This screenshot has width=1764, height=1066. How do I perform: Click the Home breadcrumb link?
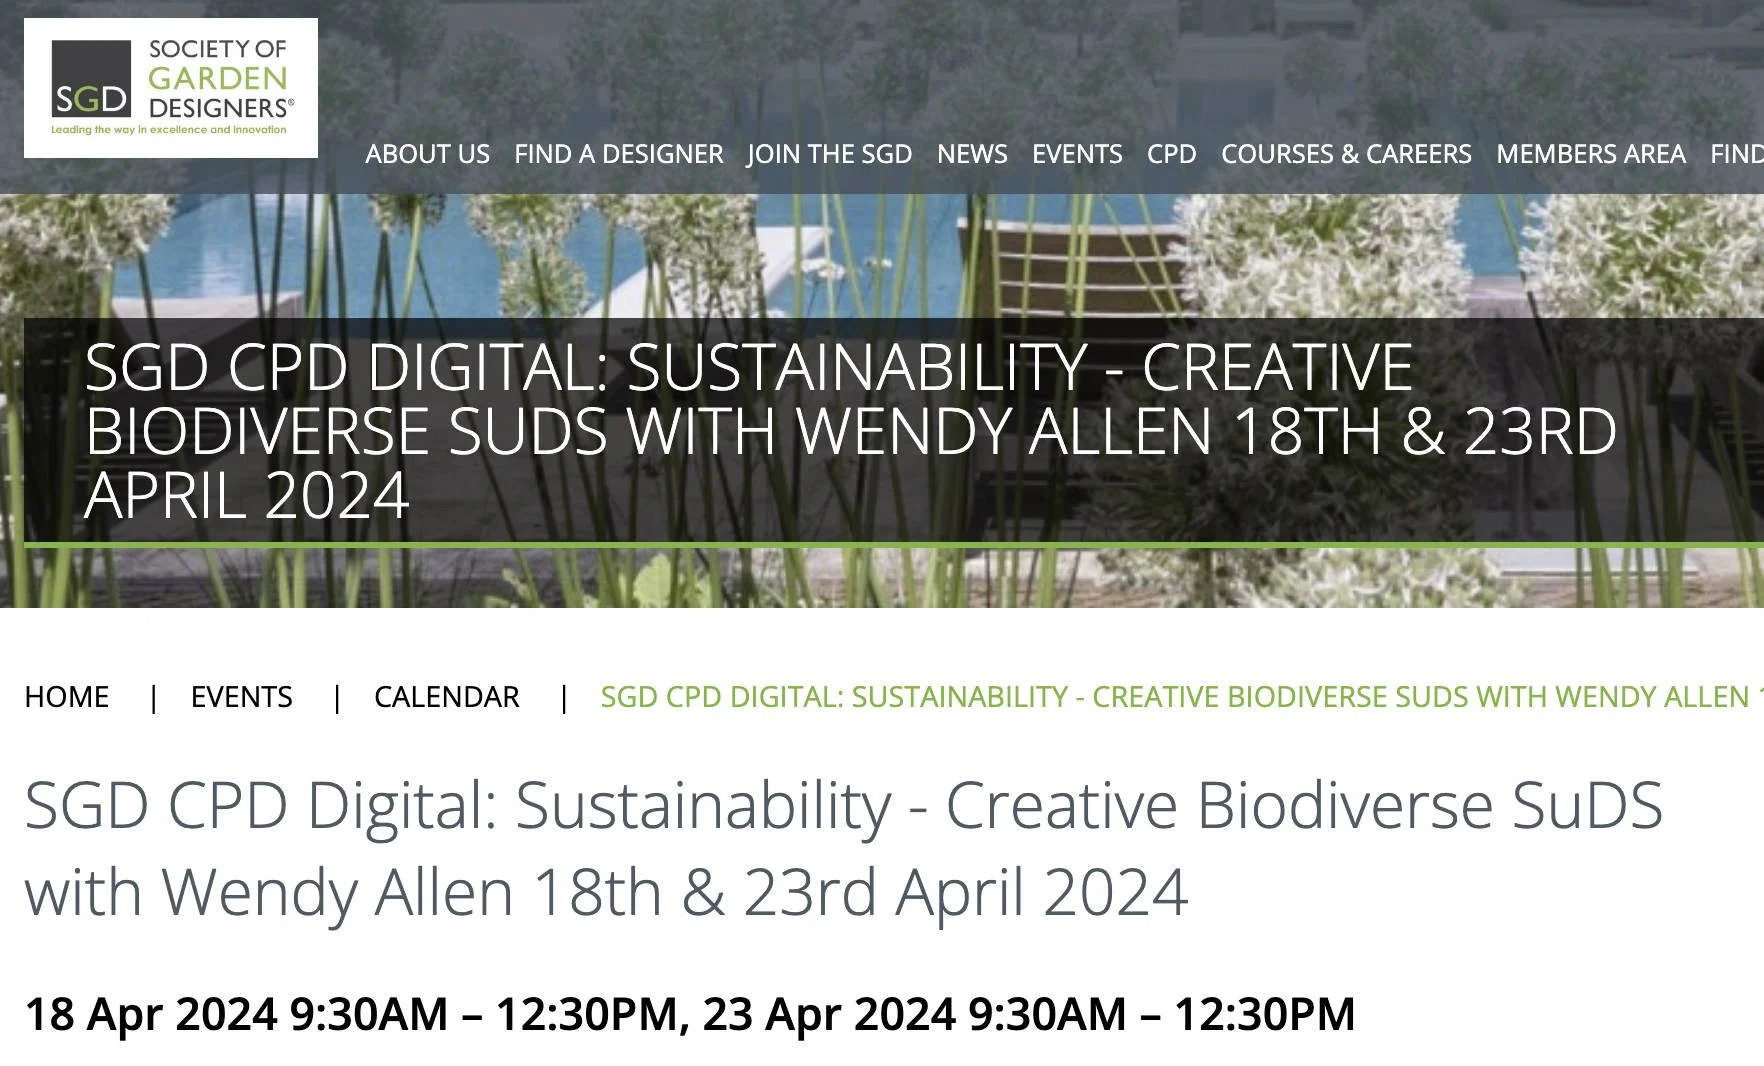tap(67, 697)
